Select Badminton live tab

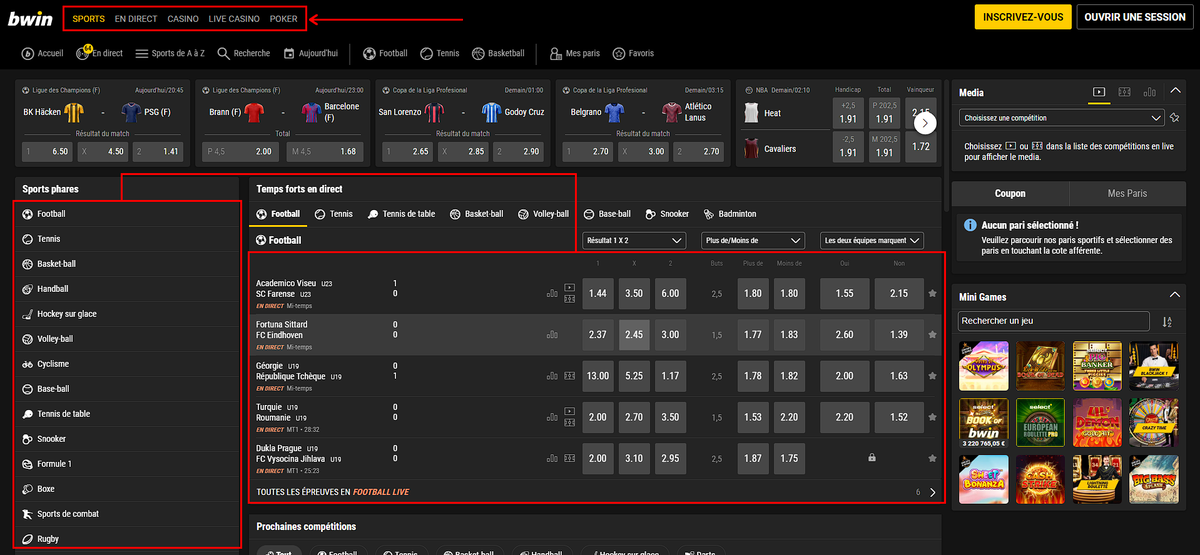[x=730, y=214]
